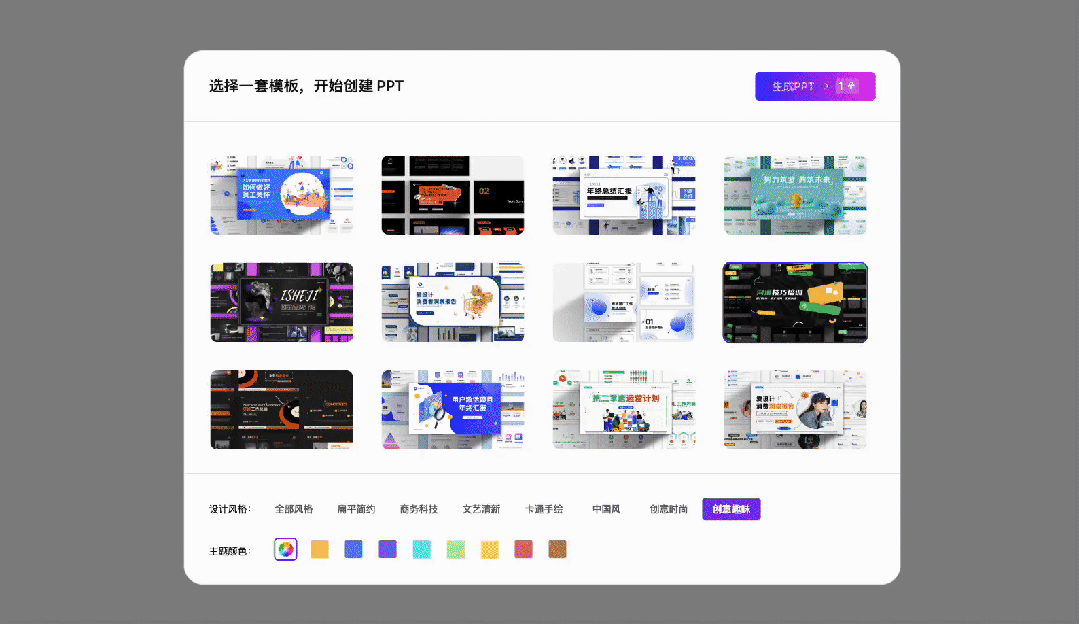Choose the light green theme color swatch

pos(455,549)
